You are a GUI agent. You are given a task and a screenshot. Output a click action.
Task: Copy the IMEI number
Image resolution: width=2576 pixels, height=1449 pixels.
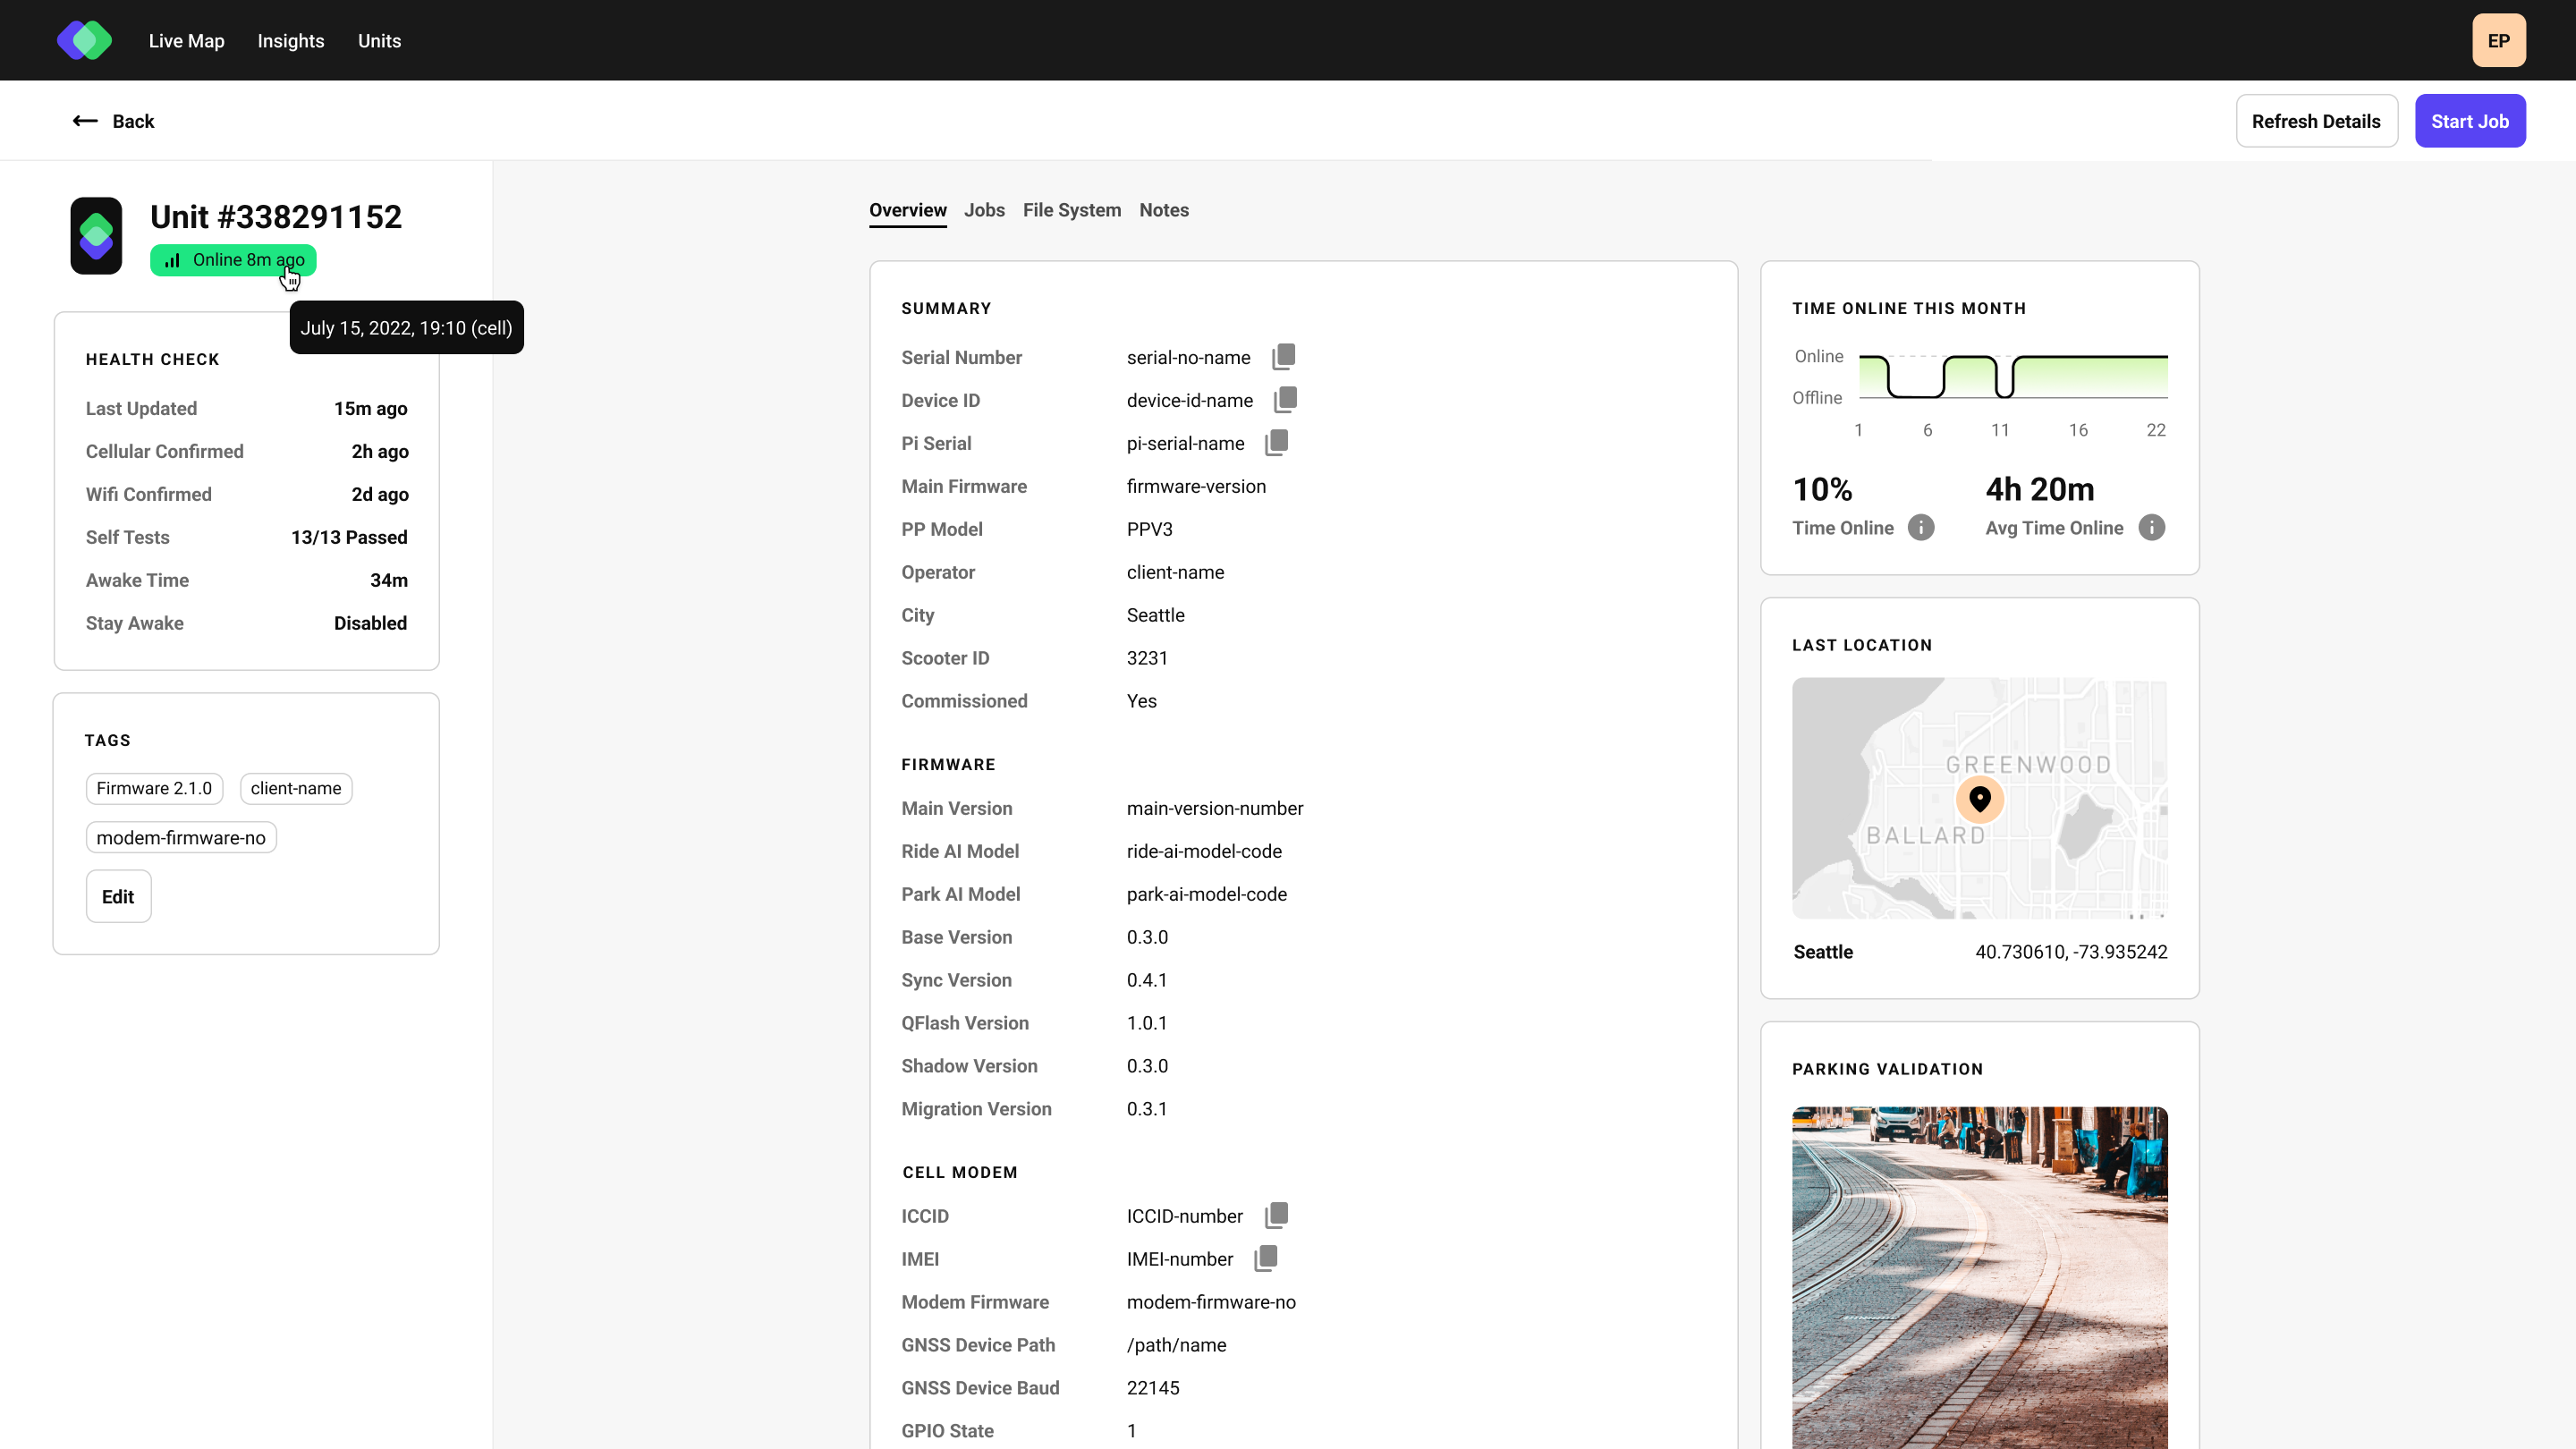click(x=1266, y=1258)
